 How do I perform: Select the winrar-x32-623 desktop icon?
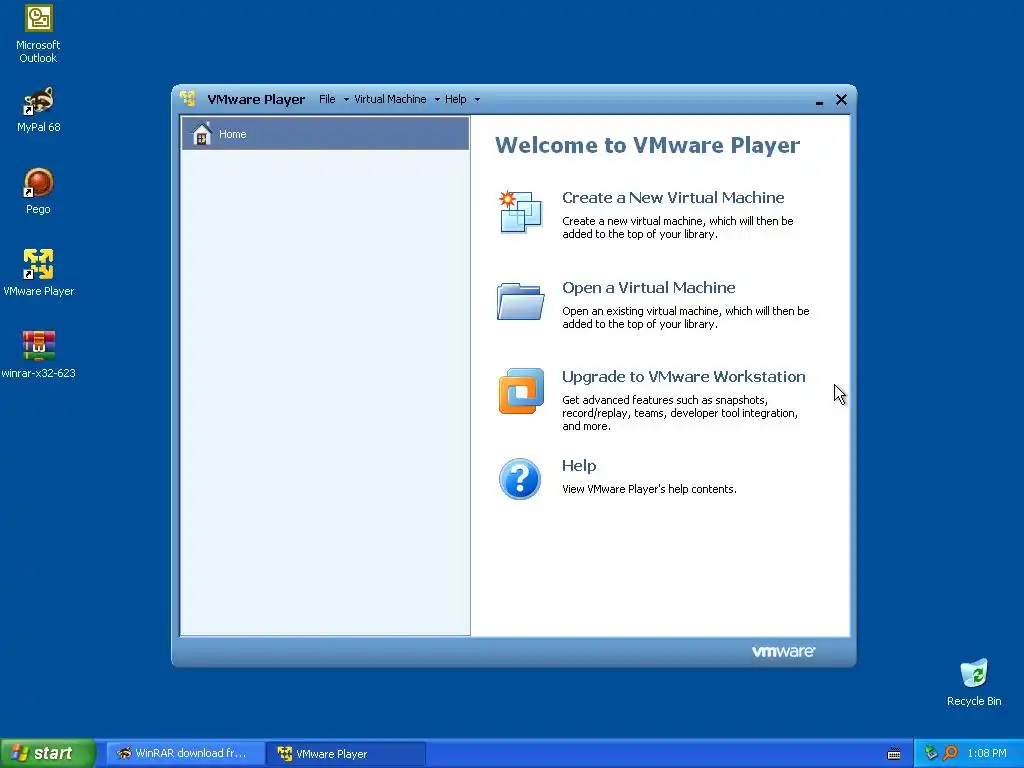click(38, 355)
